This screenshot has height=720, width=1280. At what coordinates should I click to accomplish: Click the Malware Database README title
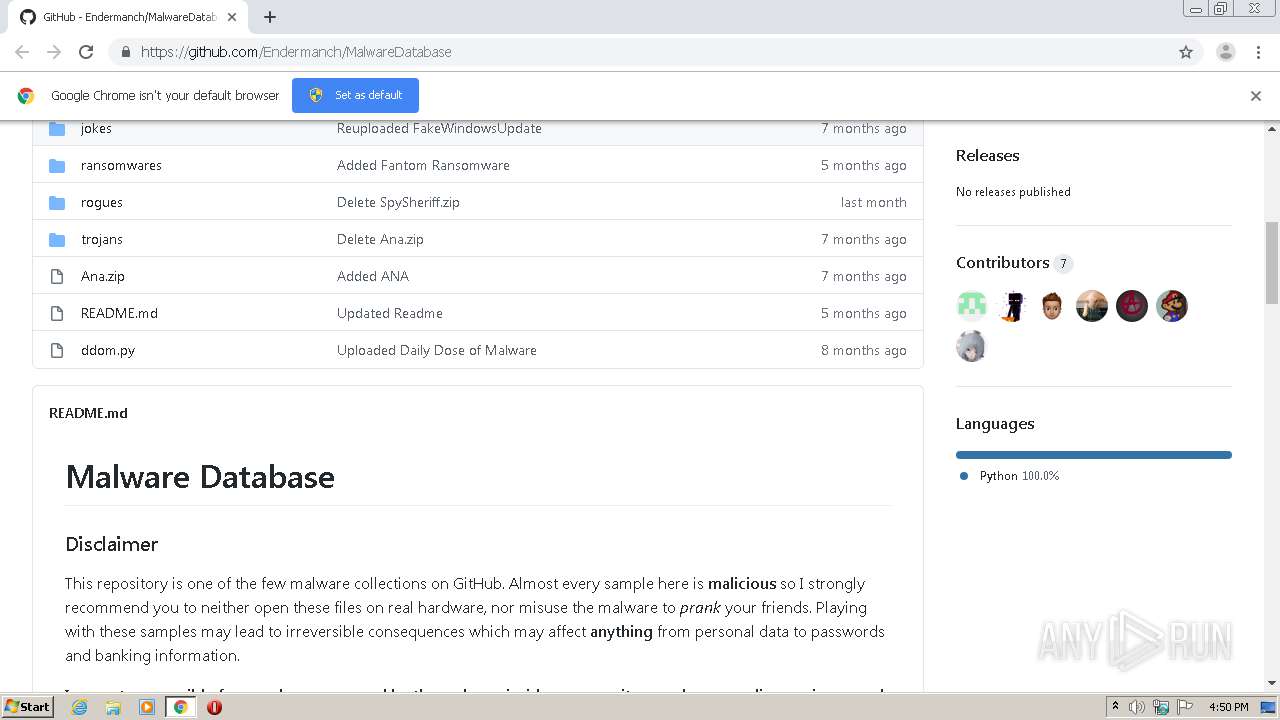point(200,476)
